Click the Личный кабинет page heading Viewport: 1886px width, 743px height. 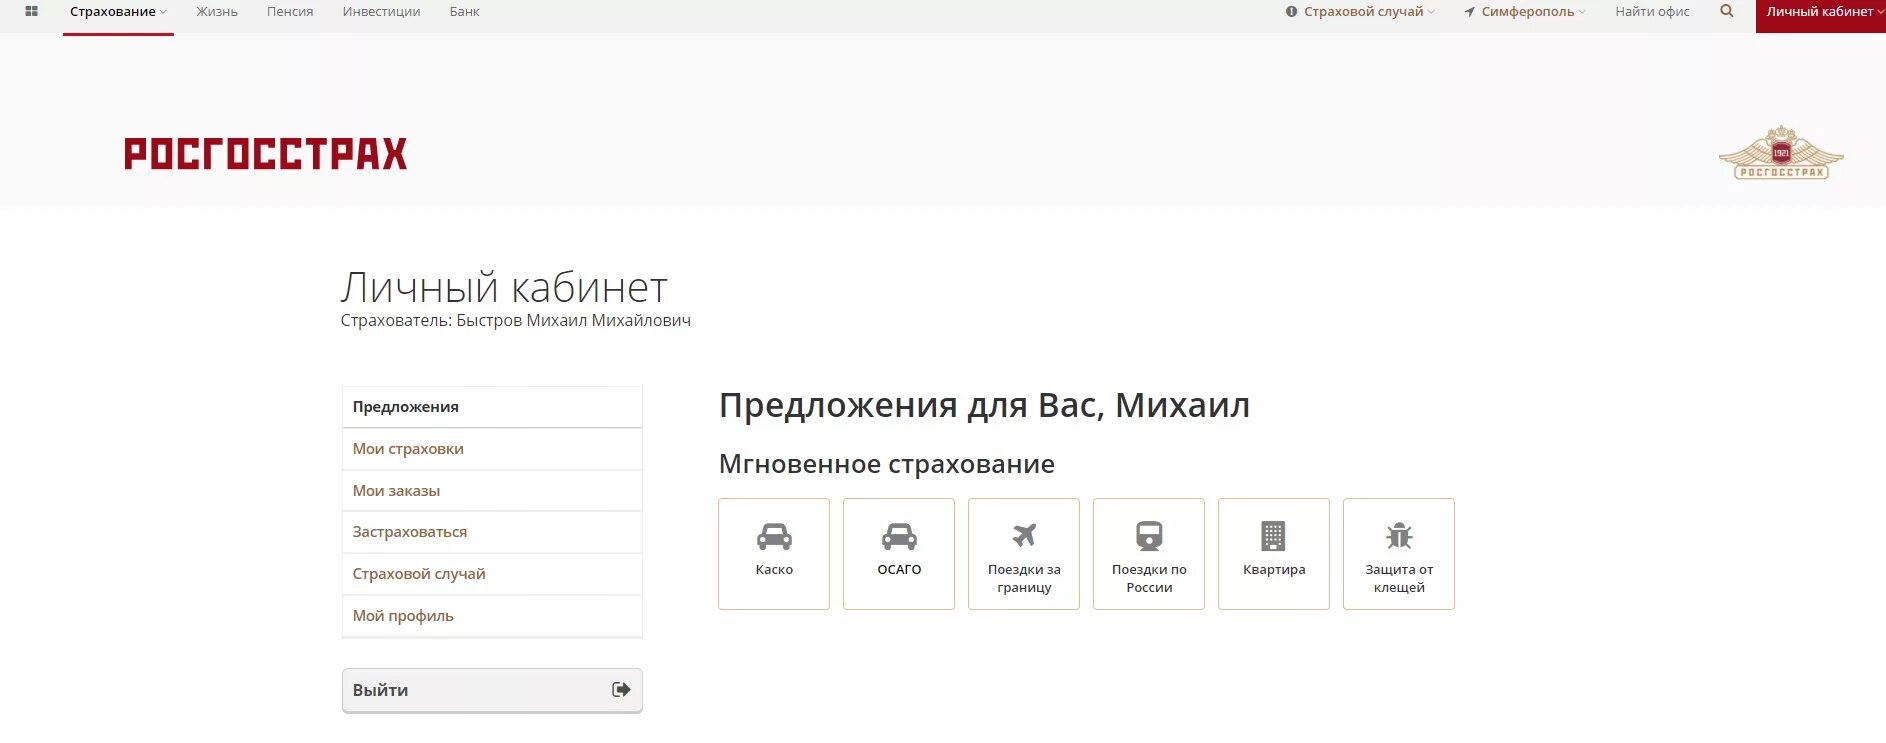(504, 288)
